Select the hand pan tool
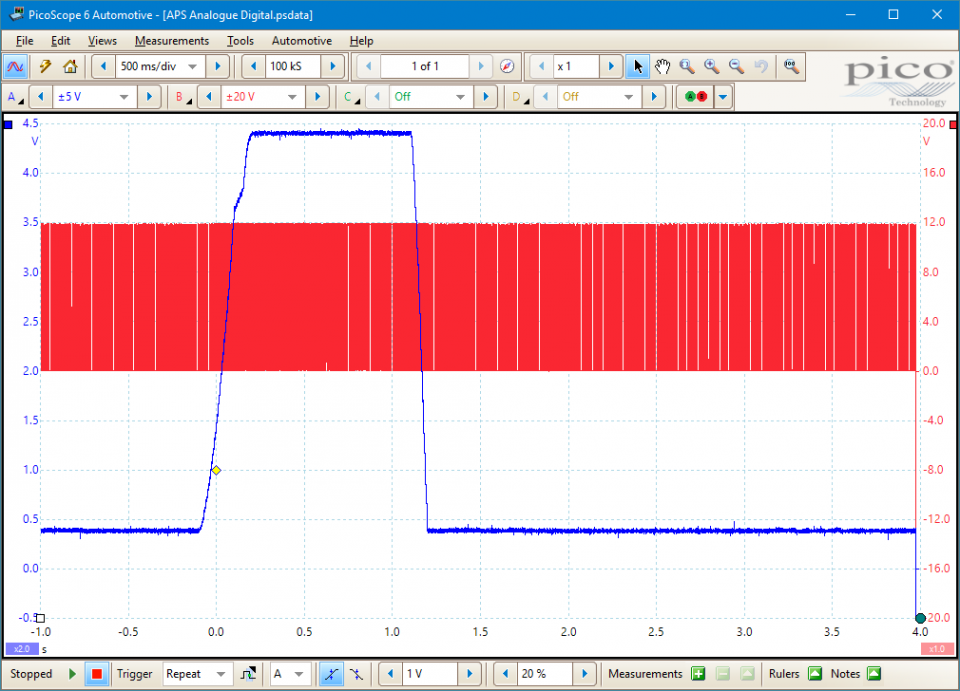 pos(662,67)
